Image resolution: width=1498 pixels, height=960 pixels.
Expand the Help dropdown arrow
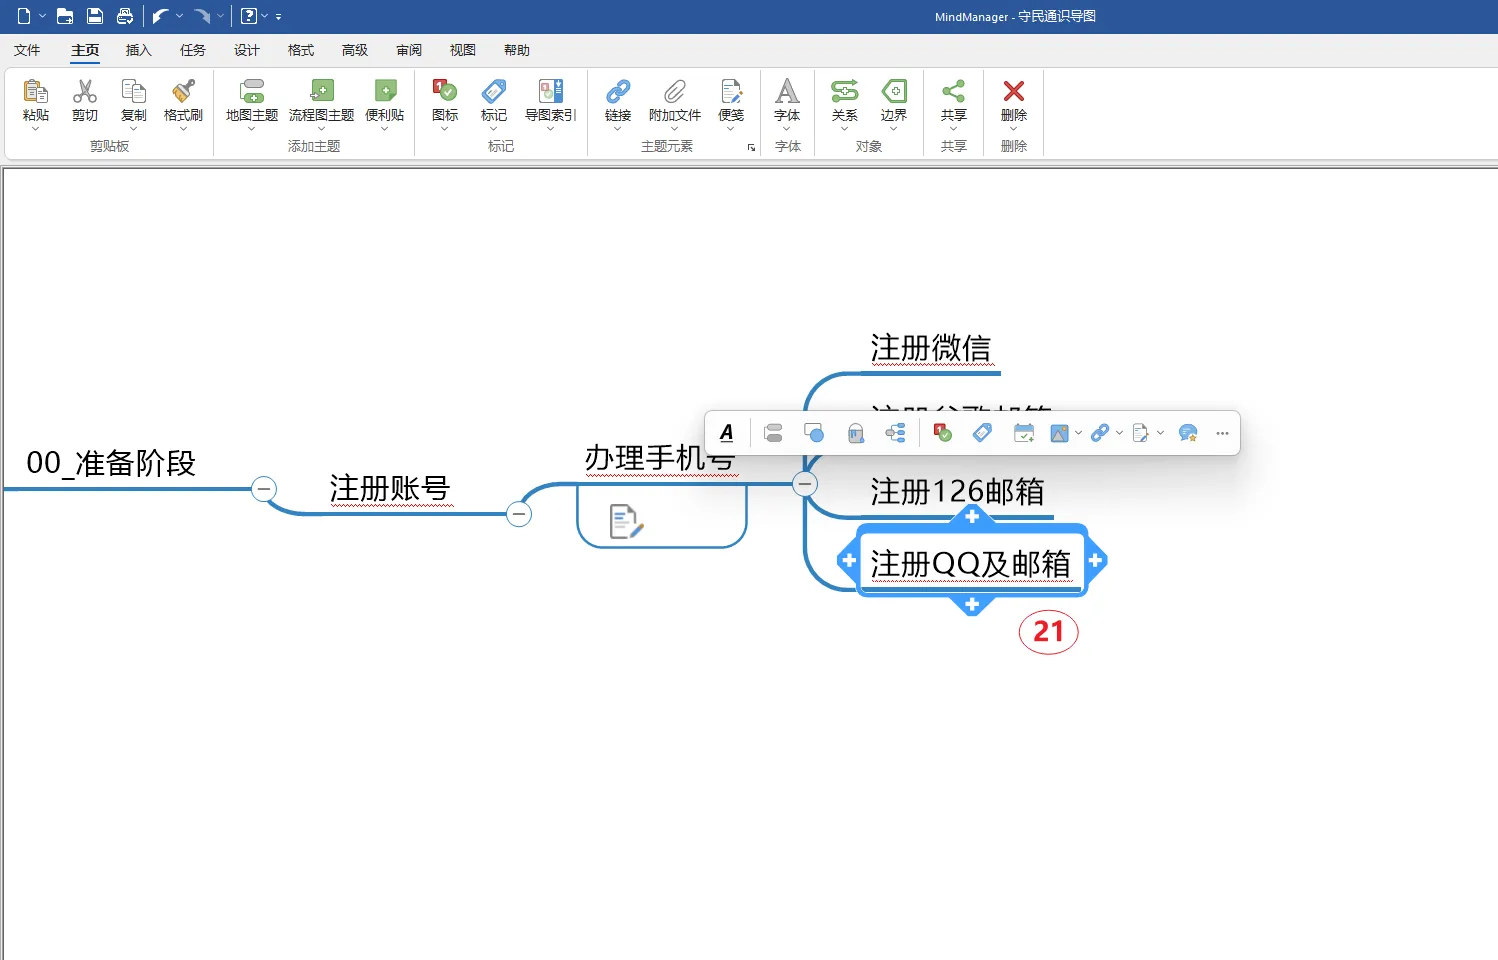265,16
